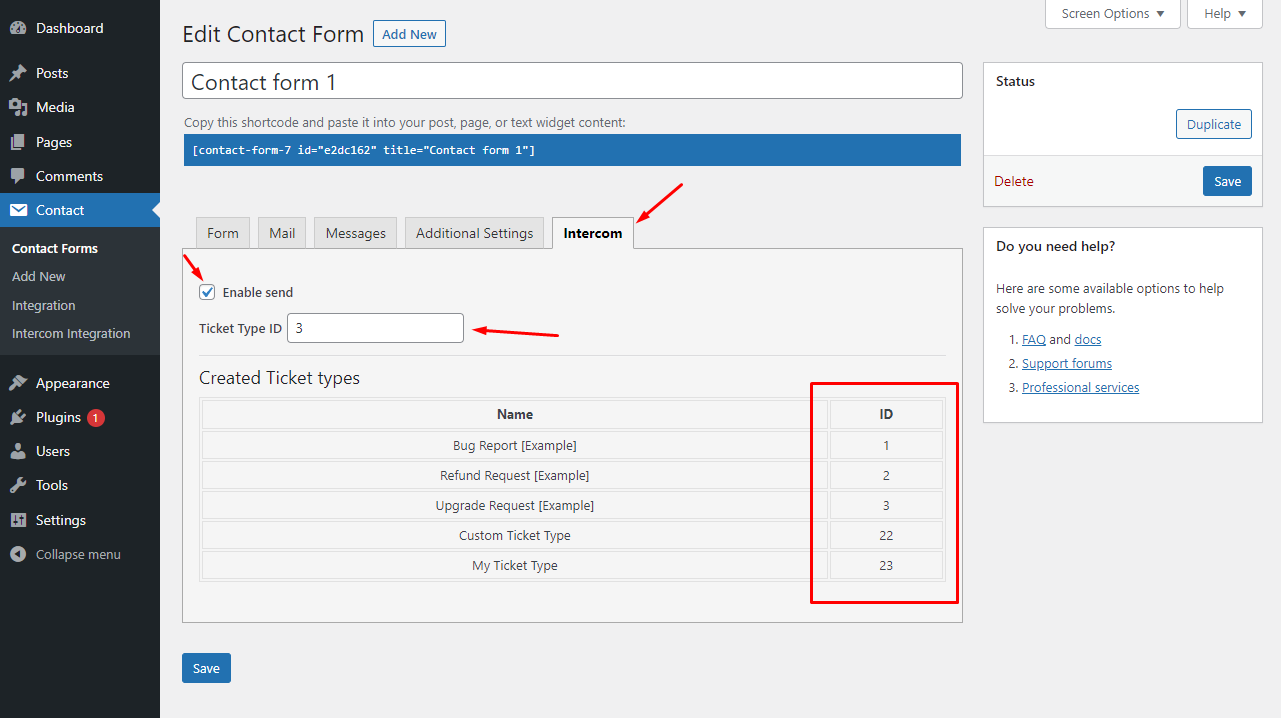Image resolution: width=1281 pixels, height=718 pixels.
Task: Click the Appearance paintbrush icon
Action: pos(18,383)
